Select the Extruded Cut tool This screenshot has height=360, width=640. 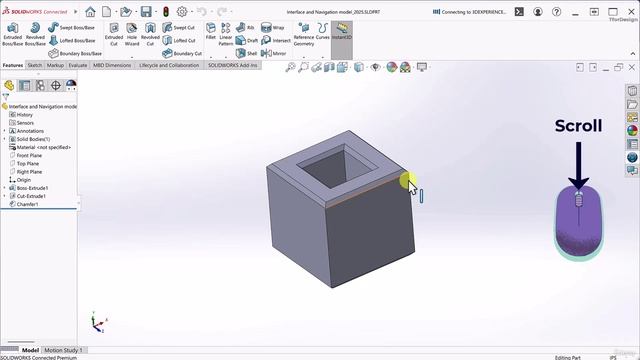pos(114,34)
